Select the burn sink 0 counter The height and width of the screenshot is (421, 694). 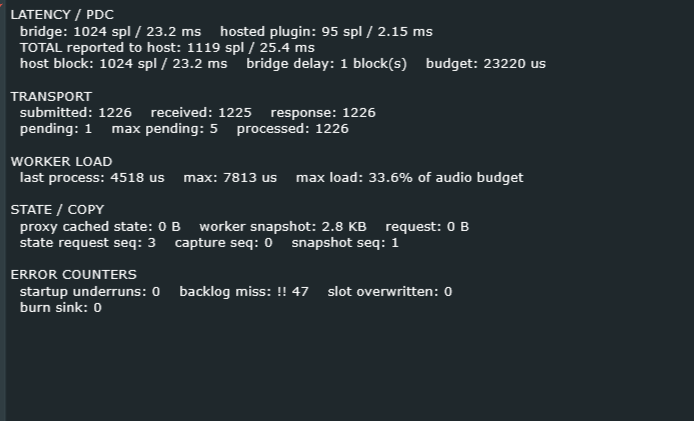tap(61, 308)
